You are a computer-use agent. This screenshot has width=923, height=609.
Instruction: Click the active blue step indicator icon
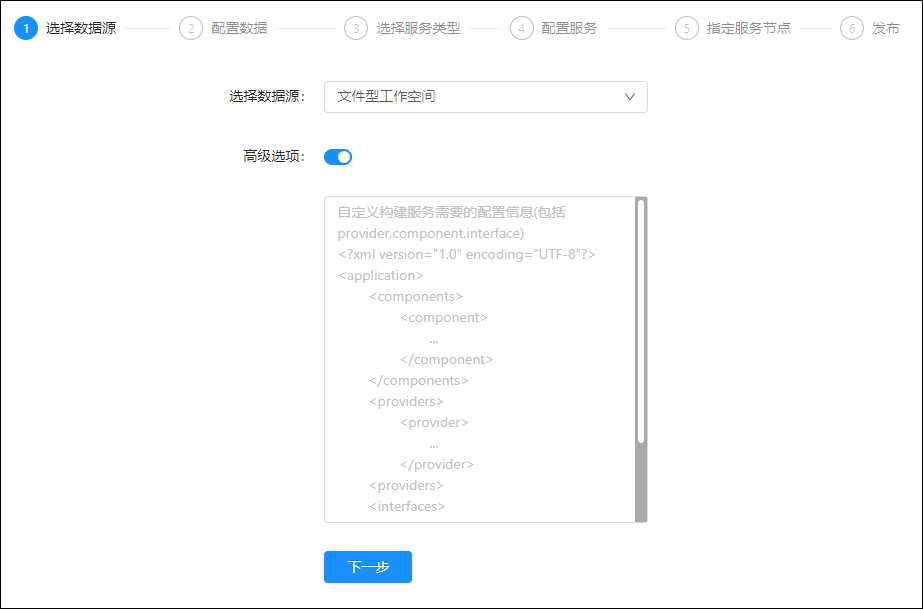click(25, 28)
